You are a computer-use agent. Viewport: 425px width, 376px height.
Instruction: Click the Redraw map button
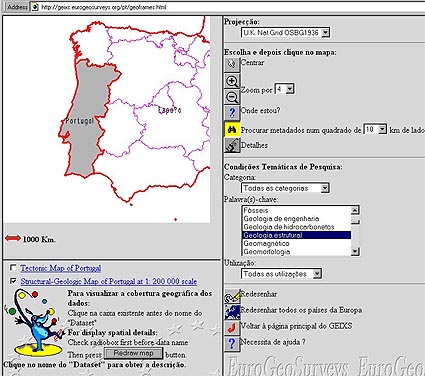(x=133, y=353)
